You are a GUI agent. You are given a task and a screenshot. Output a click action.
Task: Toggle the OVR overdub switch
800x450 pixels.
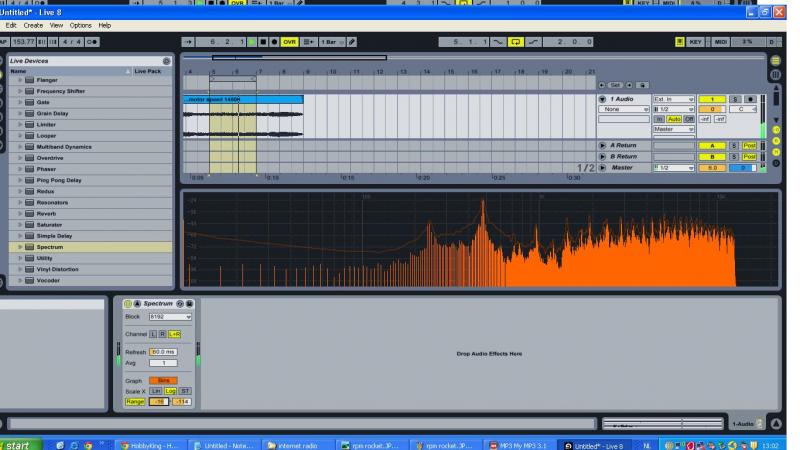tap(289, 42)
